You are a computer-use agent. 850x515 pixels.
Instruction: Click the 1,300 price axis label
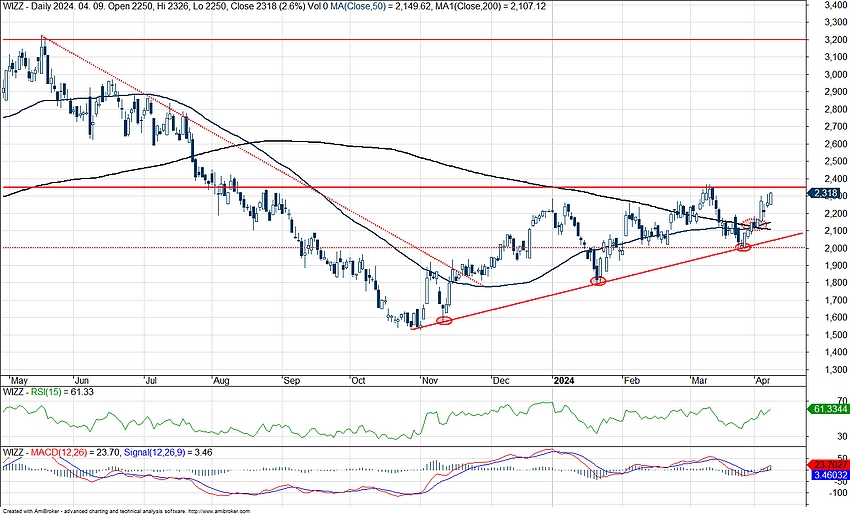click(835, 369)
